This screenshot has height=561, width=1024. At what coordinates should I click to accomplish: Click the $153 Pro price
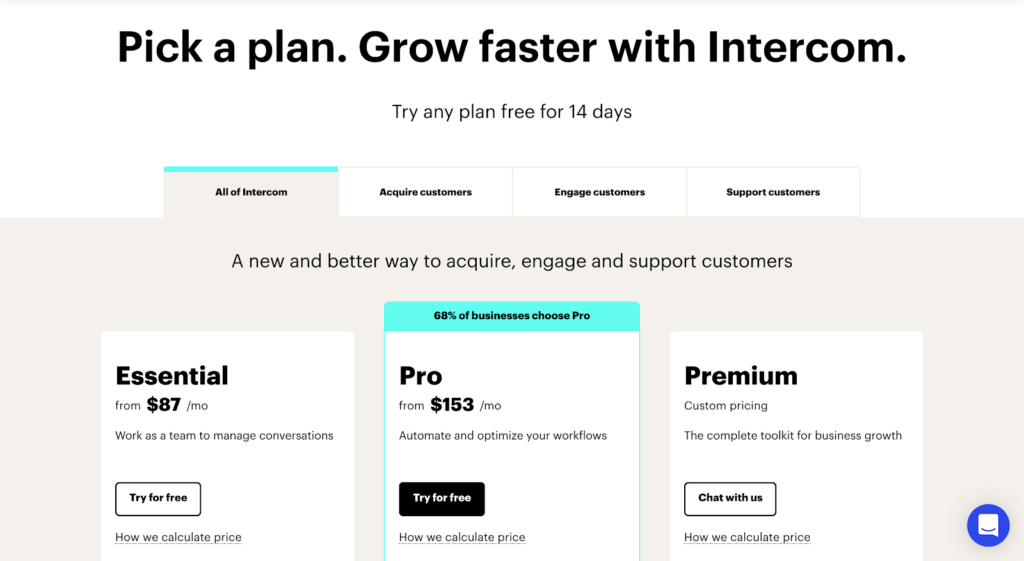coord(452,405)
